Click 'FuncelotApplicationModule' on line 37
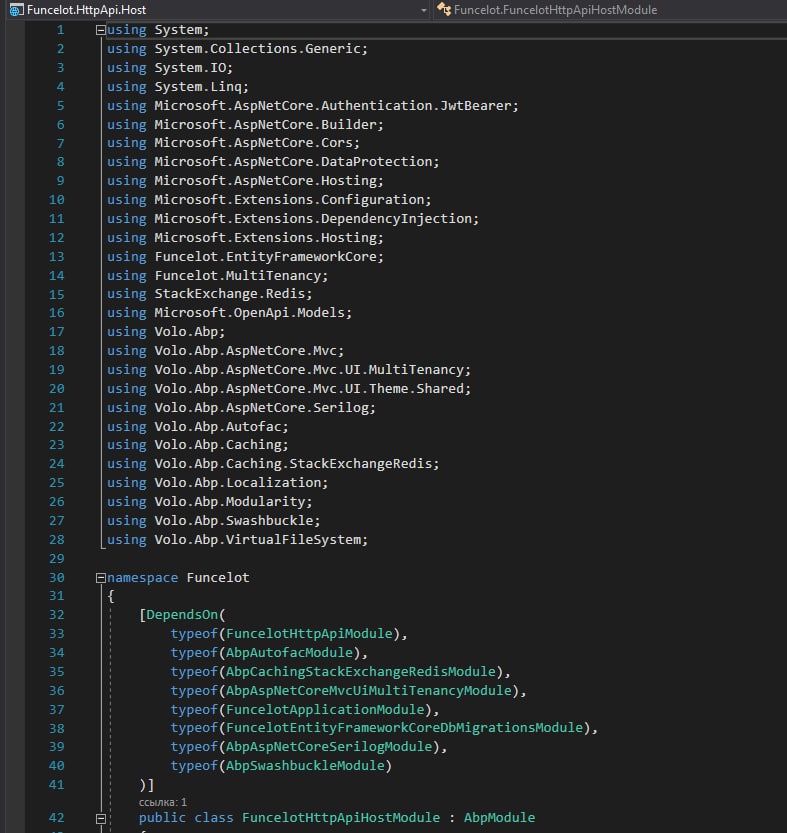 point(325,710)
